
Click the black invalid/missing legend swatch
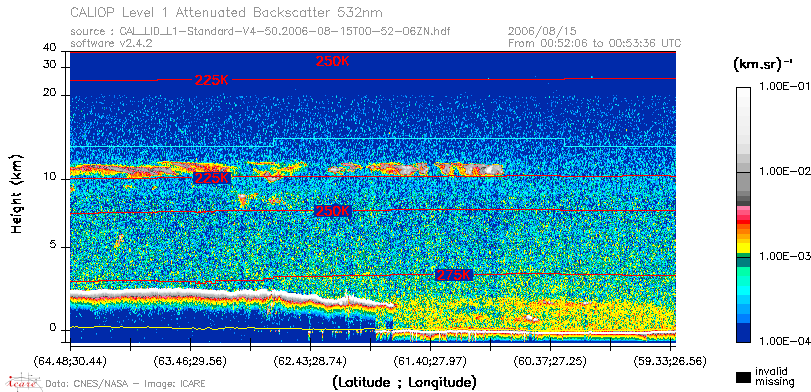pos(743,378)
